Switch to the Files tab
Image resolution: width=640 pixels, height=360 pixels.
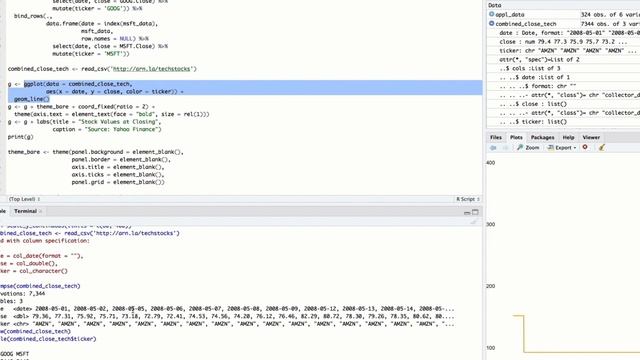point(496,138)
